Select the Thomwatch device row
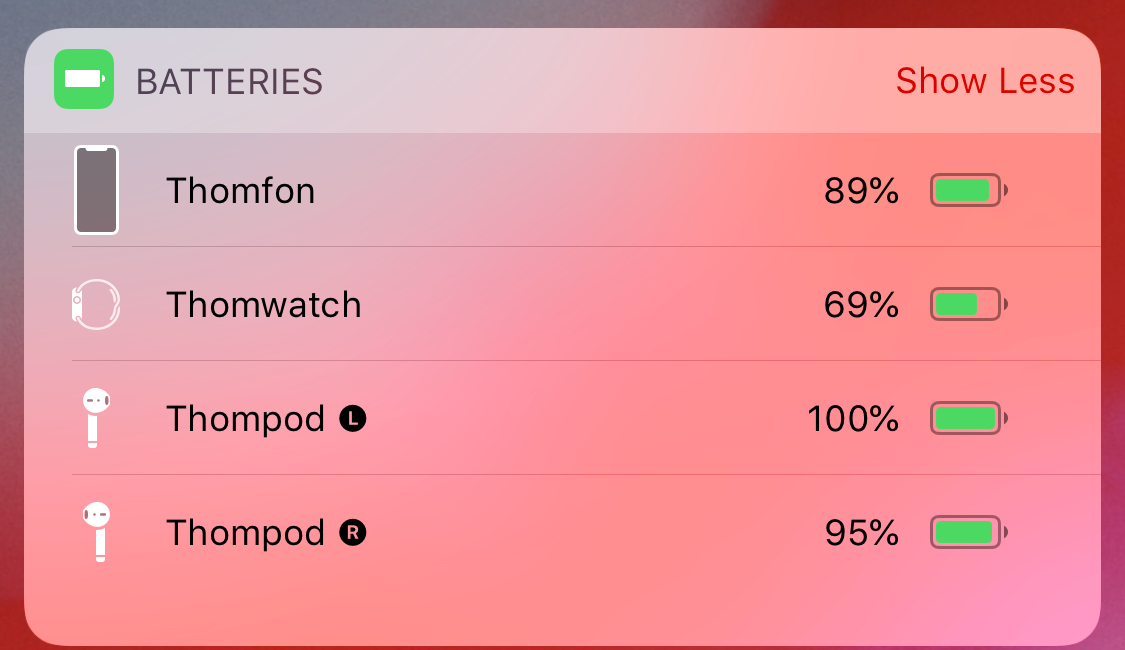 coord(560,304)
